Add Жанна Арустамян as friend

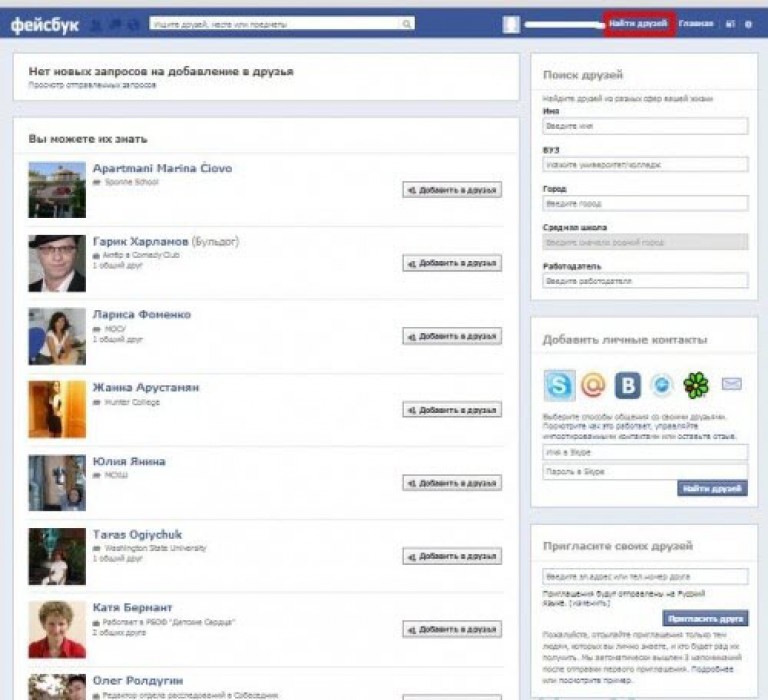[x=452, y=410]
